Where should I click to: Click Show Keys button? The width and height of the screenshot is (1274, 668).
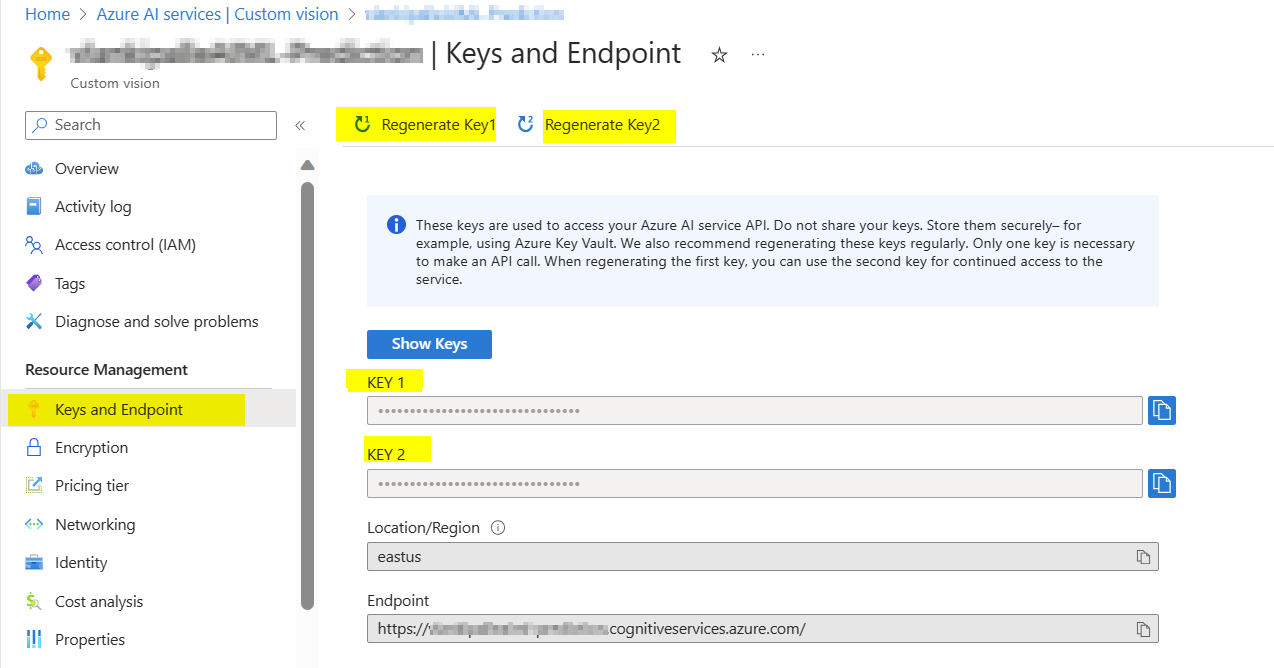pyautogui.click(x=429, y=344)
